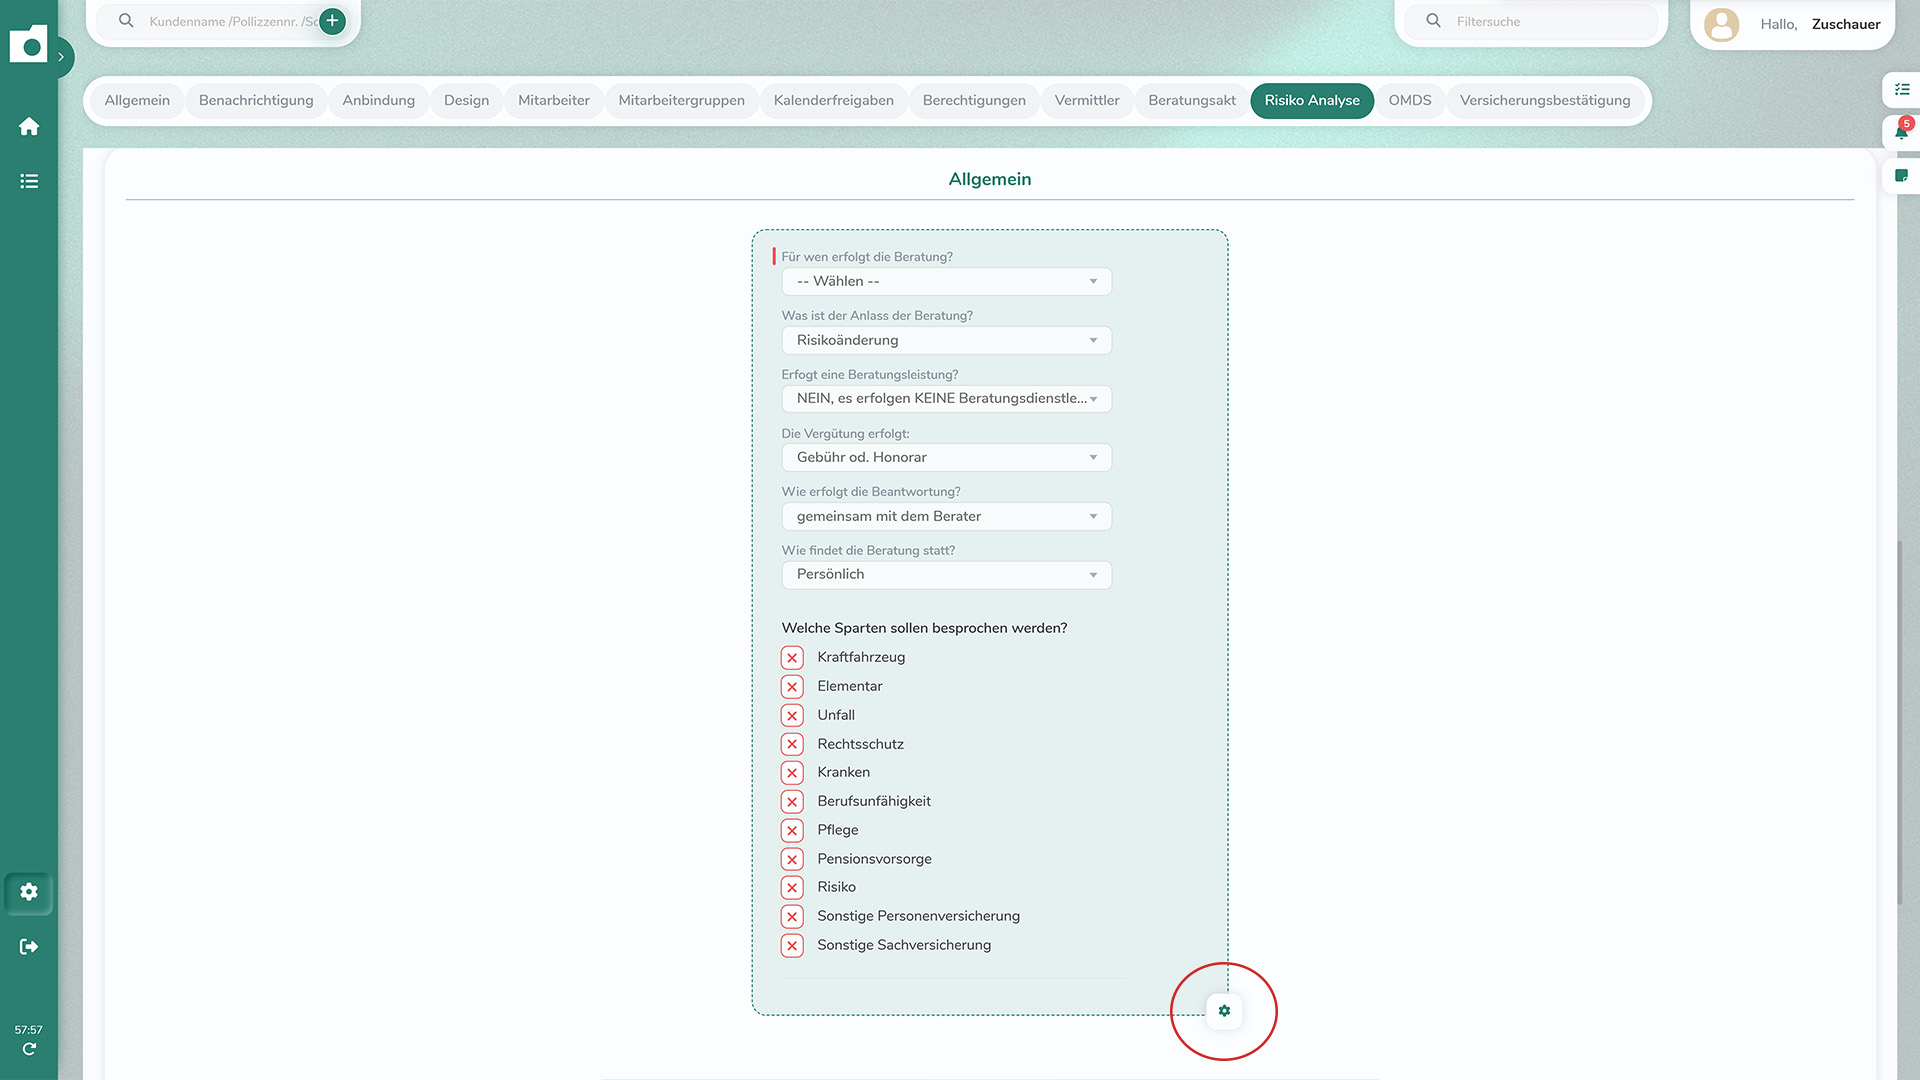This screenshot has height=1080, width=1920.
Task: Click the settings gear in the sidebar
Action: (29, 892)
